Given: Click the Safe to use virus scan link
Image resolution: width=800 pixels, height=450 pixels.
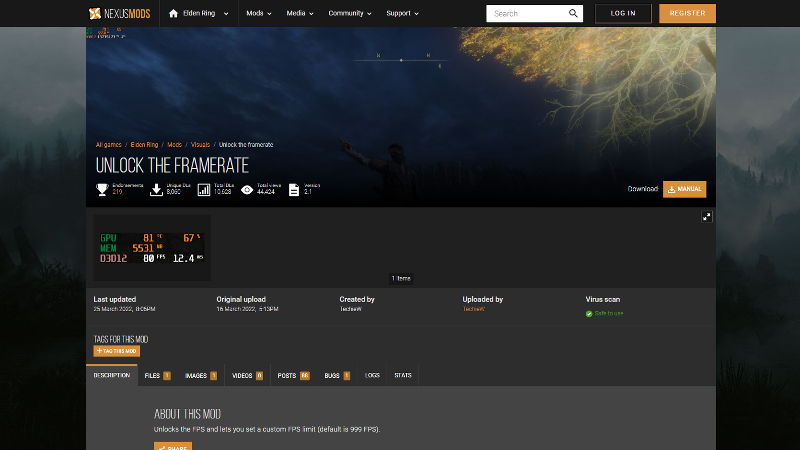Looking at the screenshot, I should click(609, 313).
